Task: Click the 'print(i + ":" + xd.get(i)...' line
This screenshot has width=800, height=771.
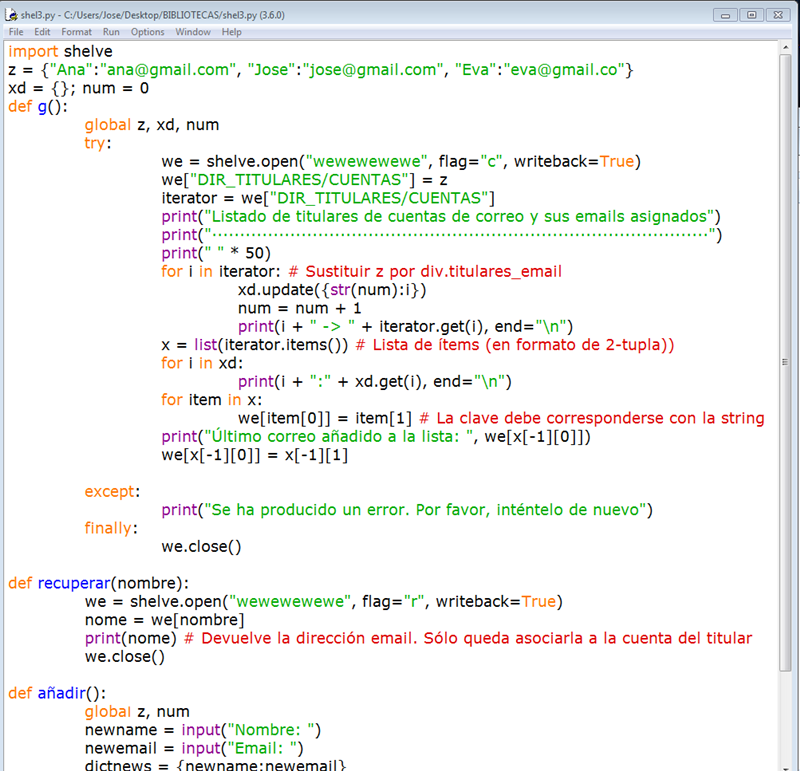Action: (x=374, y=382)
